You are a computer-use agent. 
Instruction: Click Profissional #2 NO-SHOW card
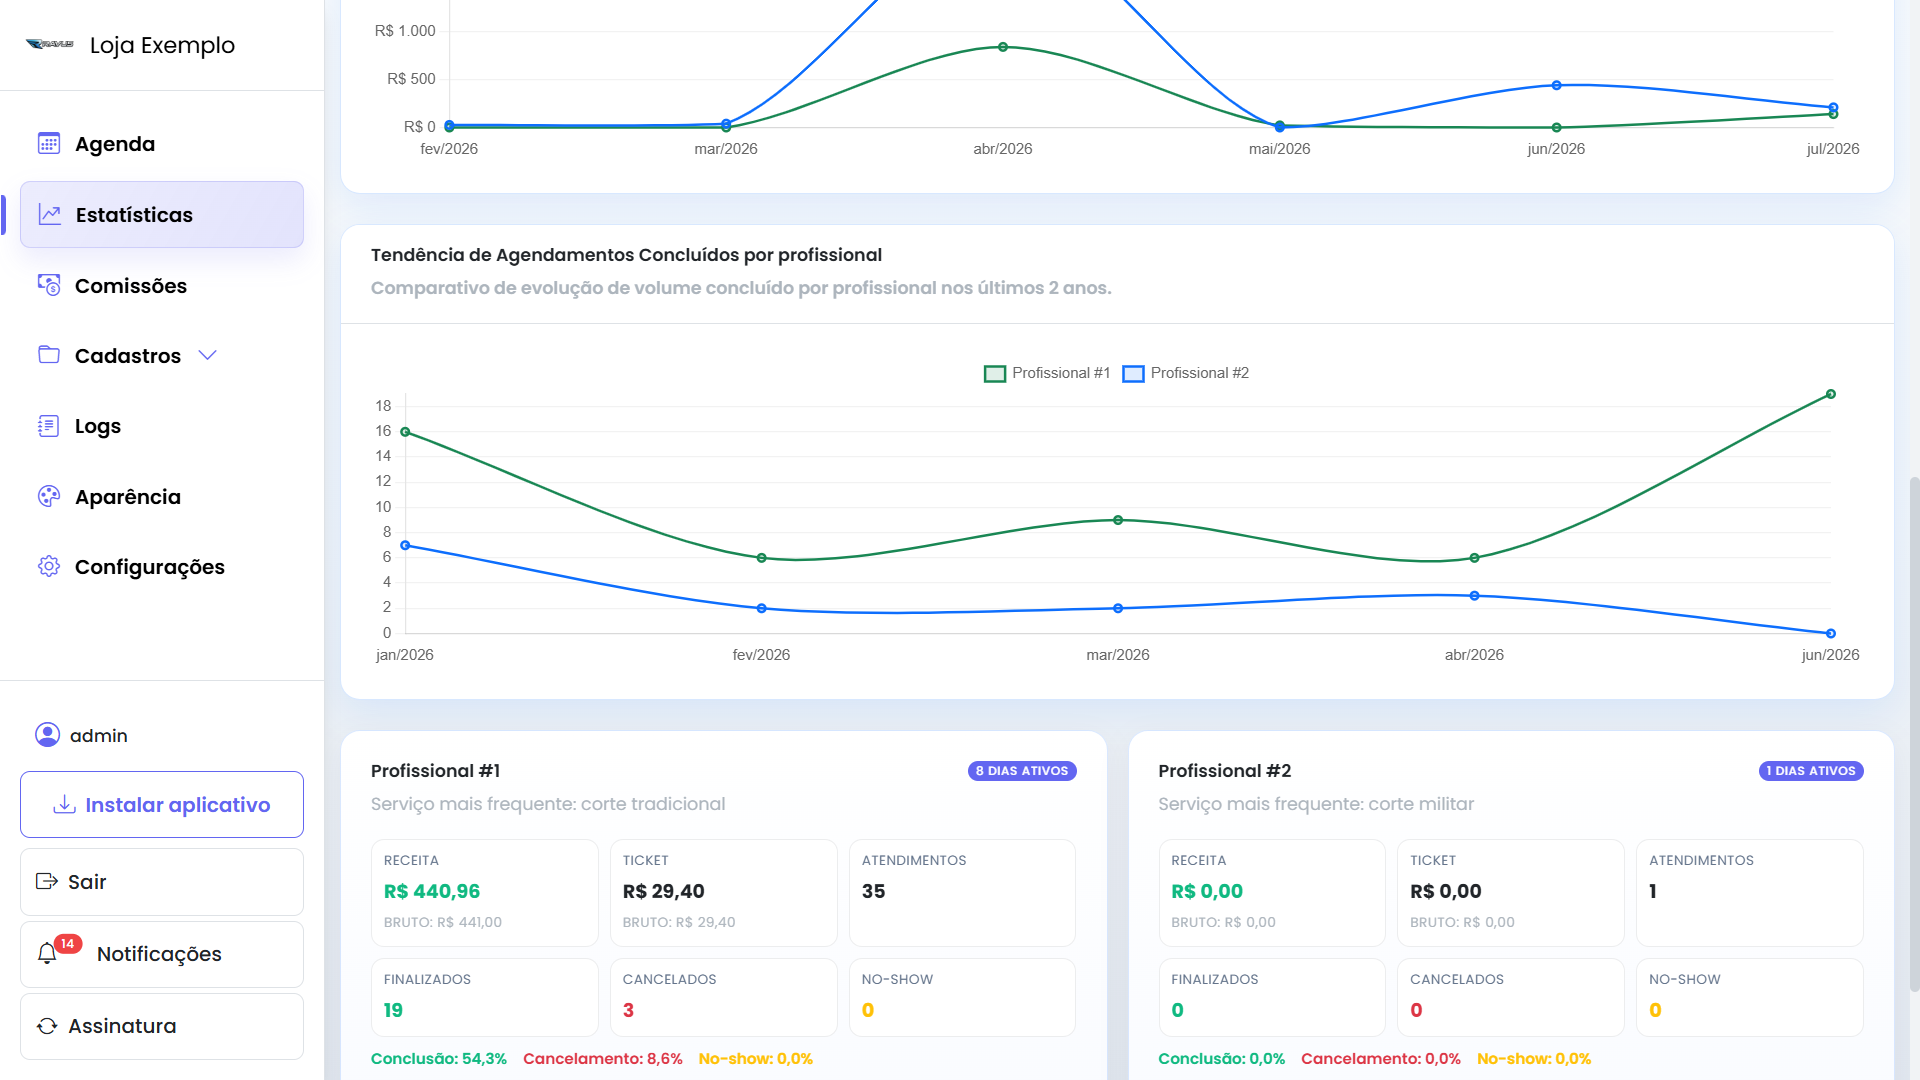tap(1750, 997)
